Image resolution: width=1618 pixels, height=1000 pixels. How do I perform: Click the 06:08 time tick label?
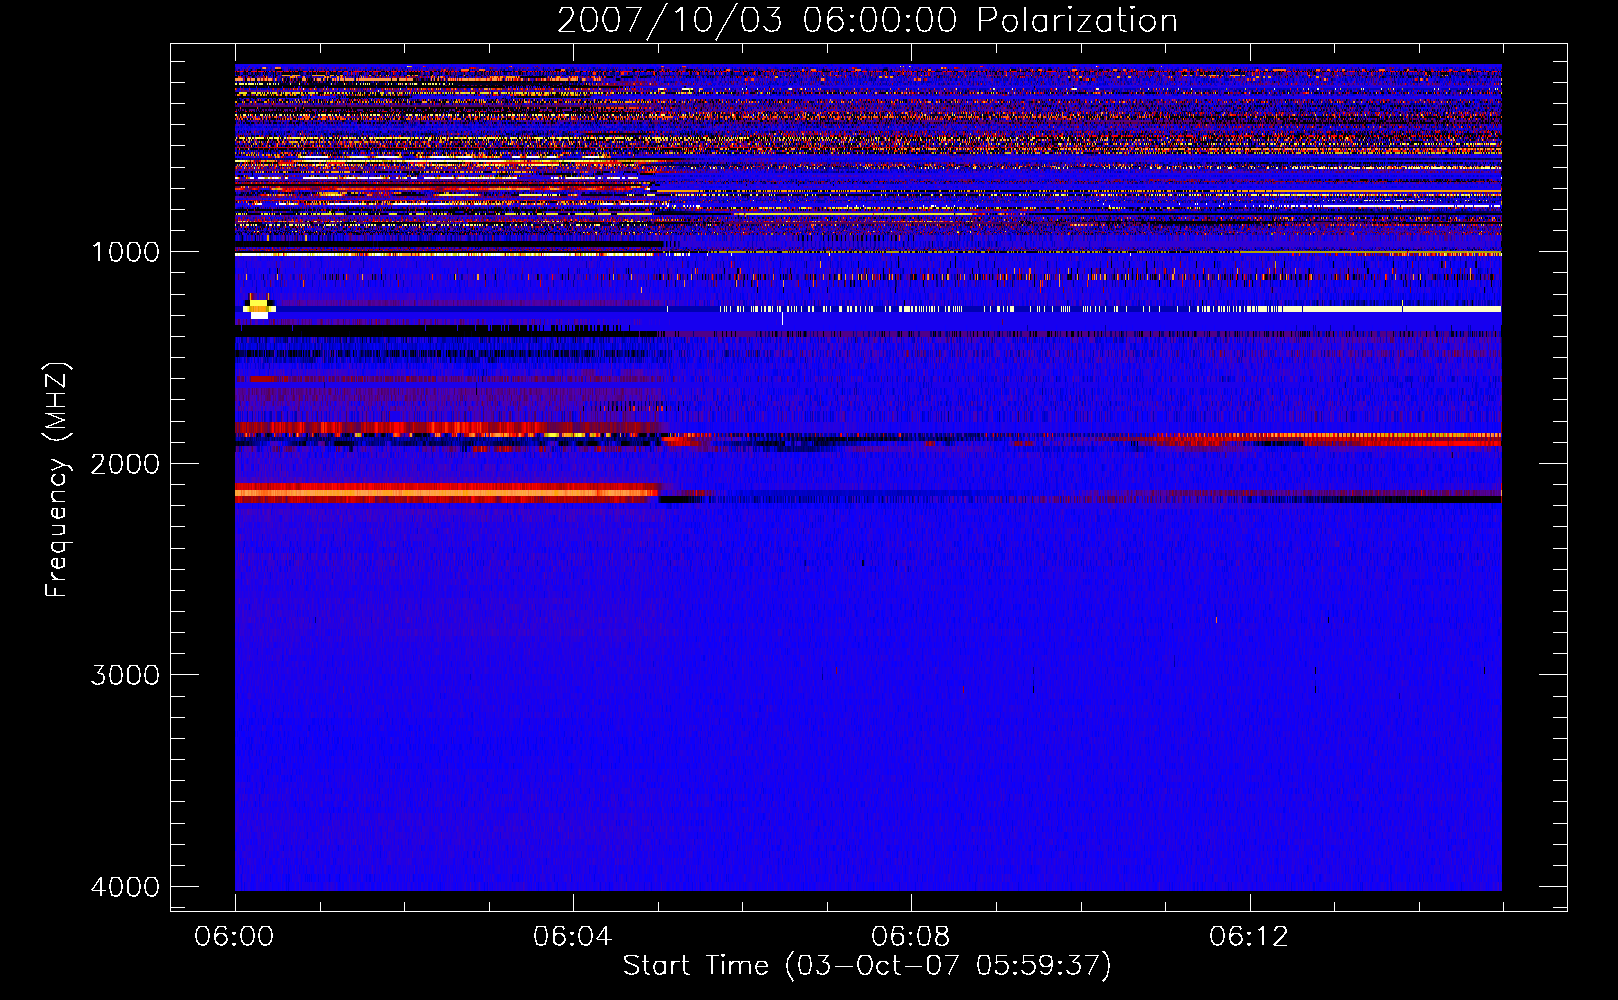pos(911,937)
